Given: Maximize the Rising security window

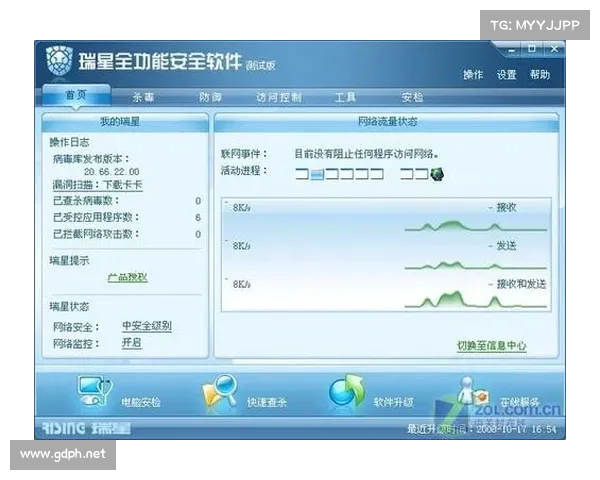Looking at the screenshot, I should [x=532, y=49].
